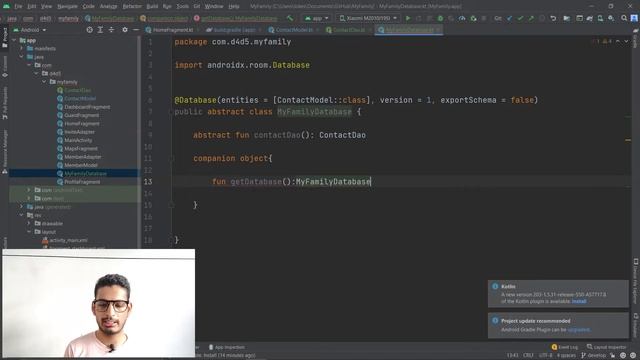Open the Build menu
The width and height of the screenshot is (640, 360).
pyautogui.click(x=152, y=7)
